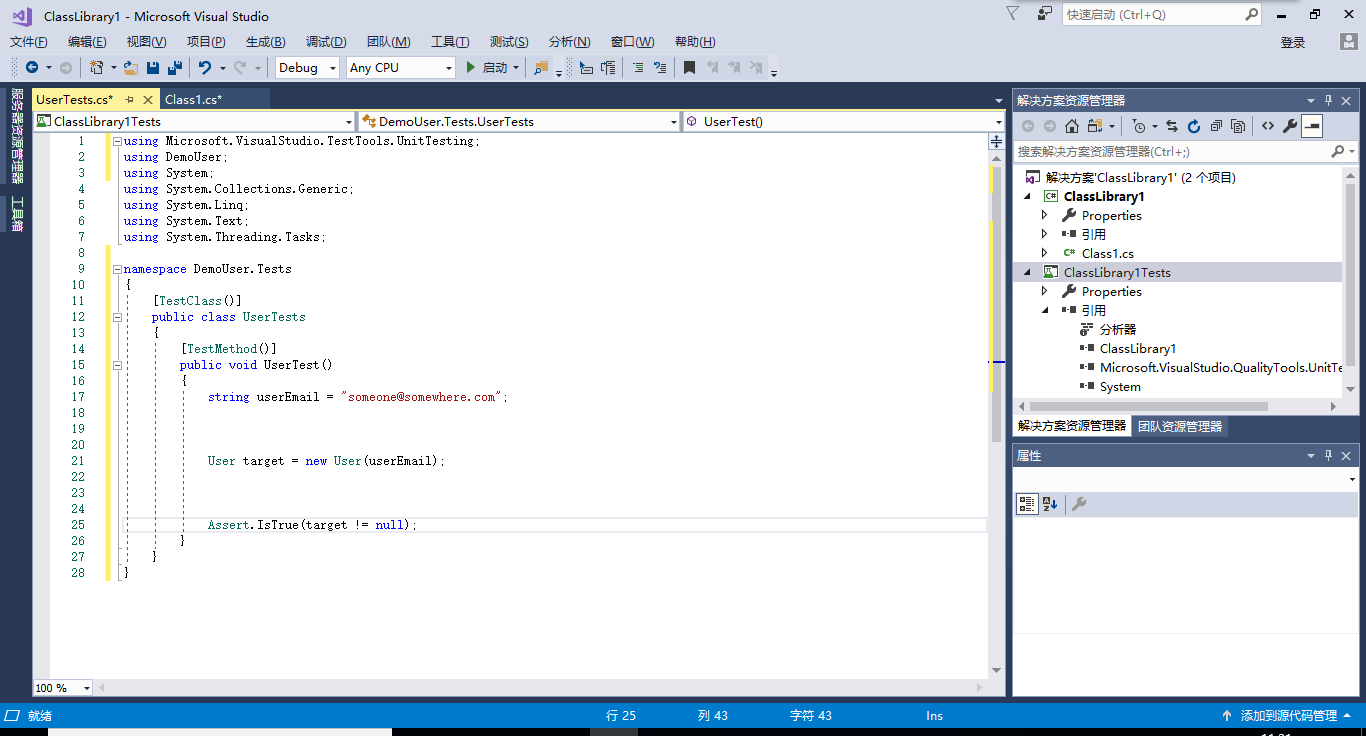Switch to the Class1.cs tab
Viewport: 1366px width, 736px height.
pyautogui.click(x=193, y=99)
